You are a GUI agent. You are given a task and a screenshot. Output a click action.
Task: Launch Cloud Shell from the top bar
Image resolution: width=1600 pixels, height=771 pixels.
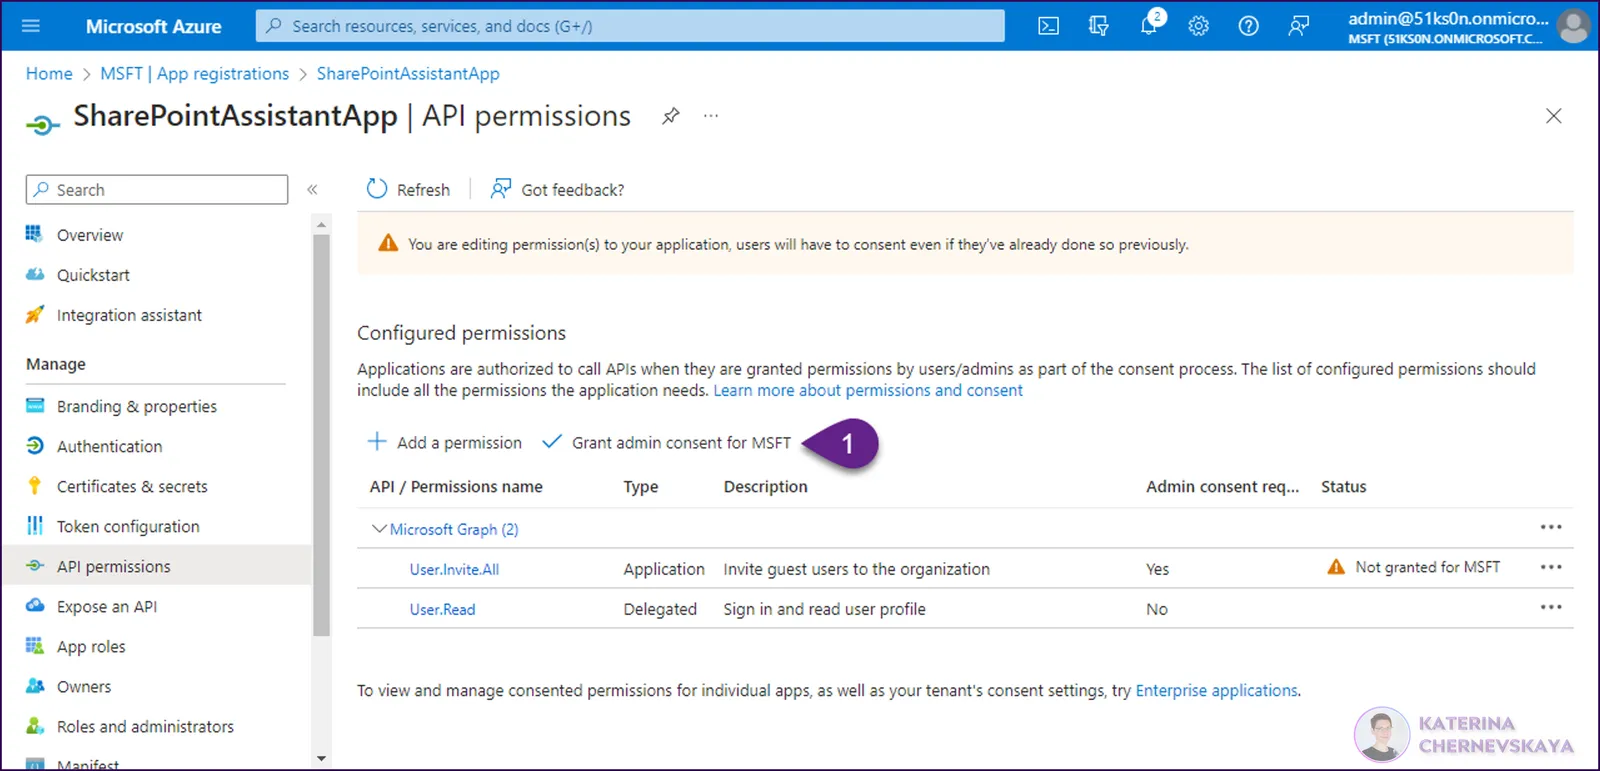pos(1048,26)
